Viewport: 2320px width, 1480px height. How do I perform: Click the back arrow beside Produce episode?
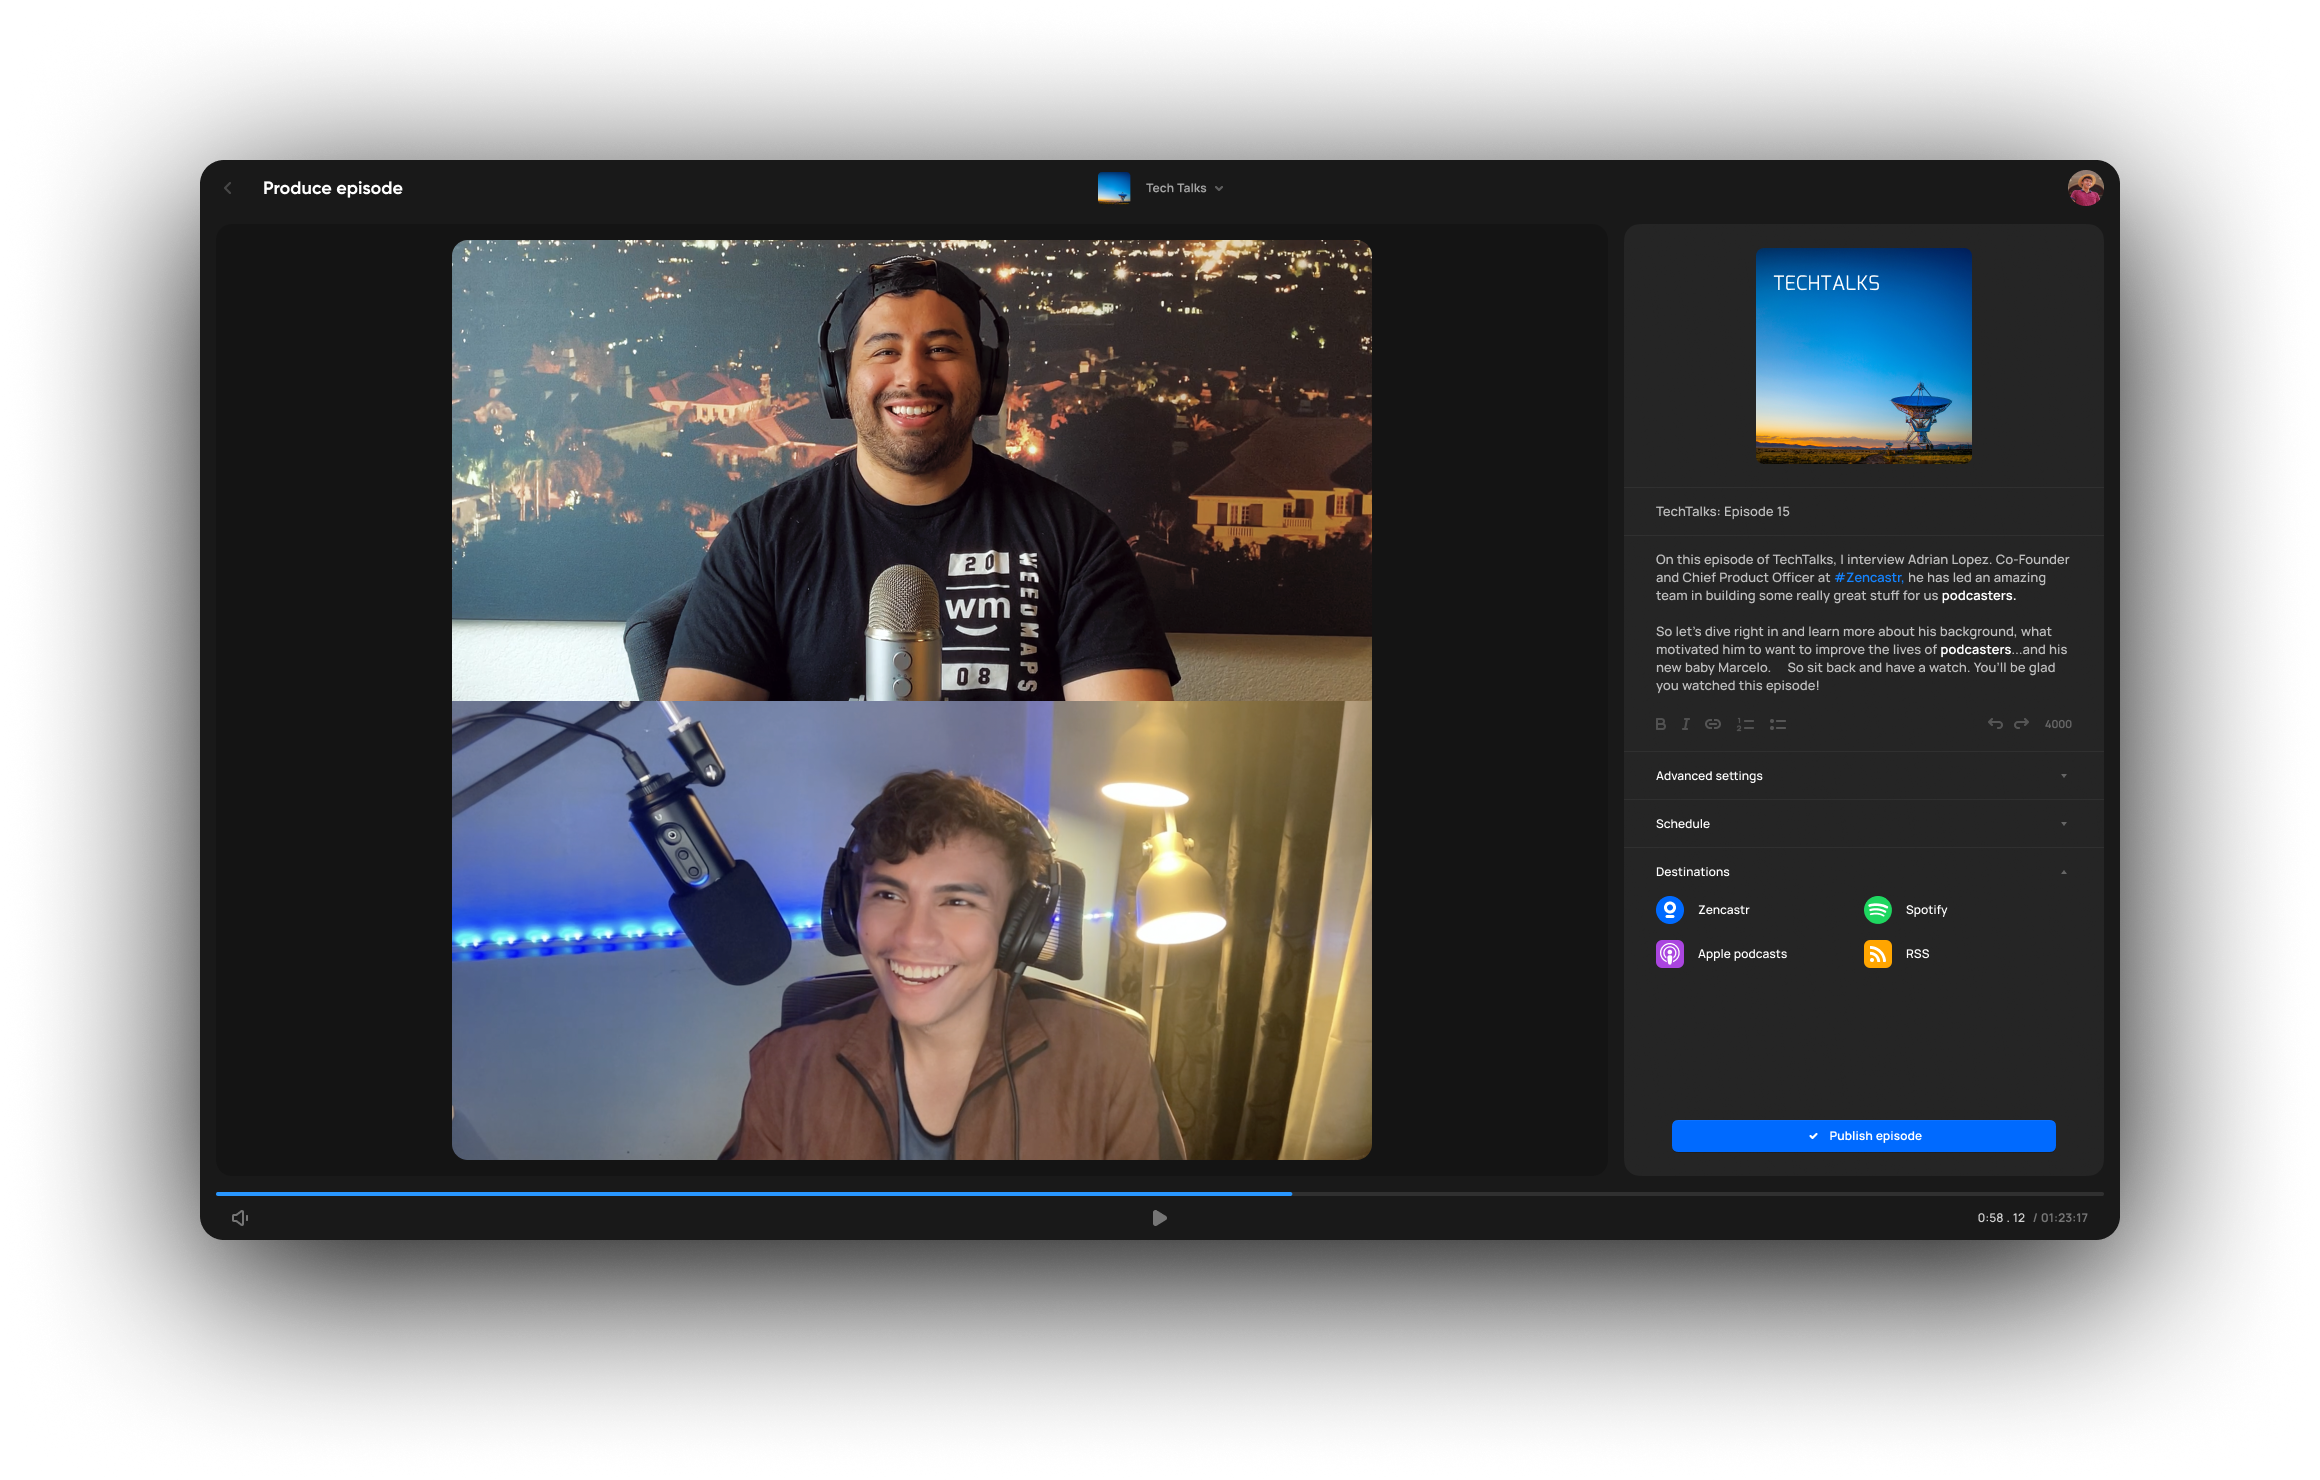point(228,188)
